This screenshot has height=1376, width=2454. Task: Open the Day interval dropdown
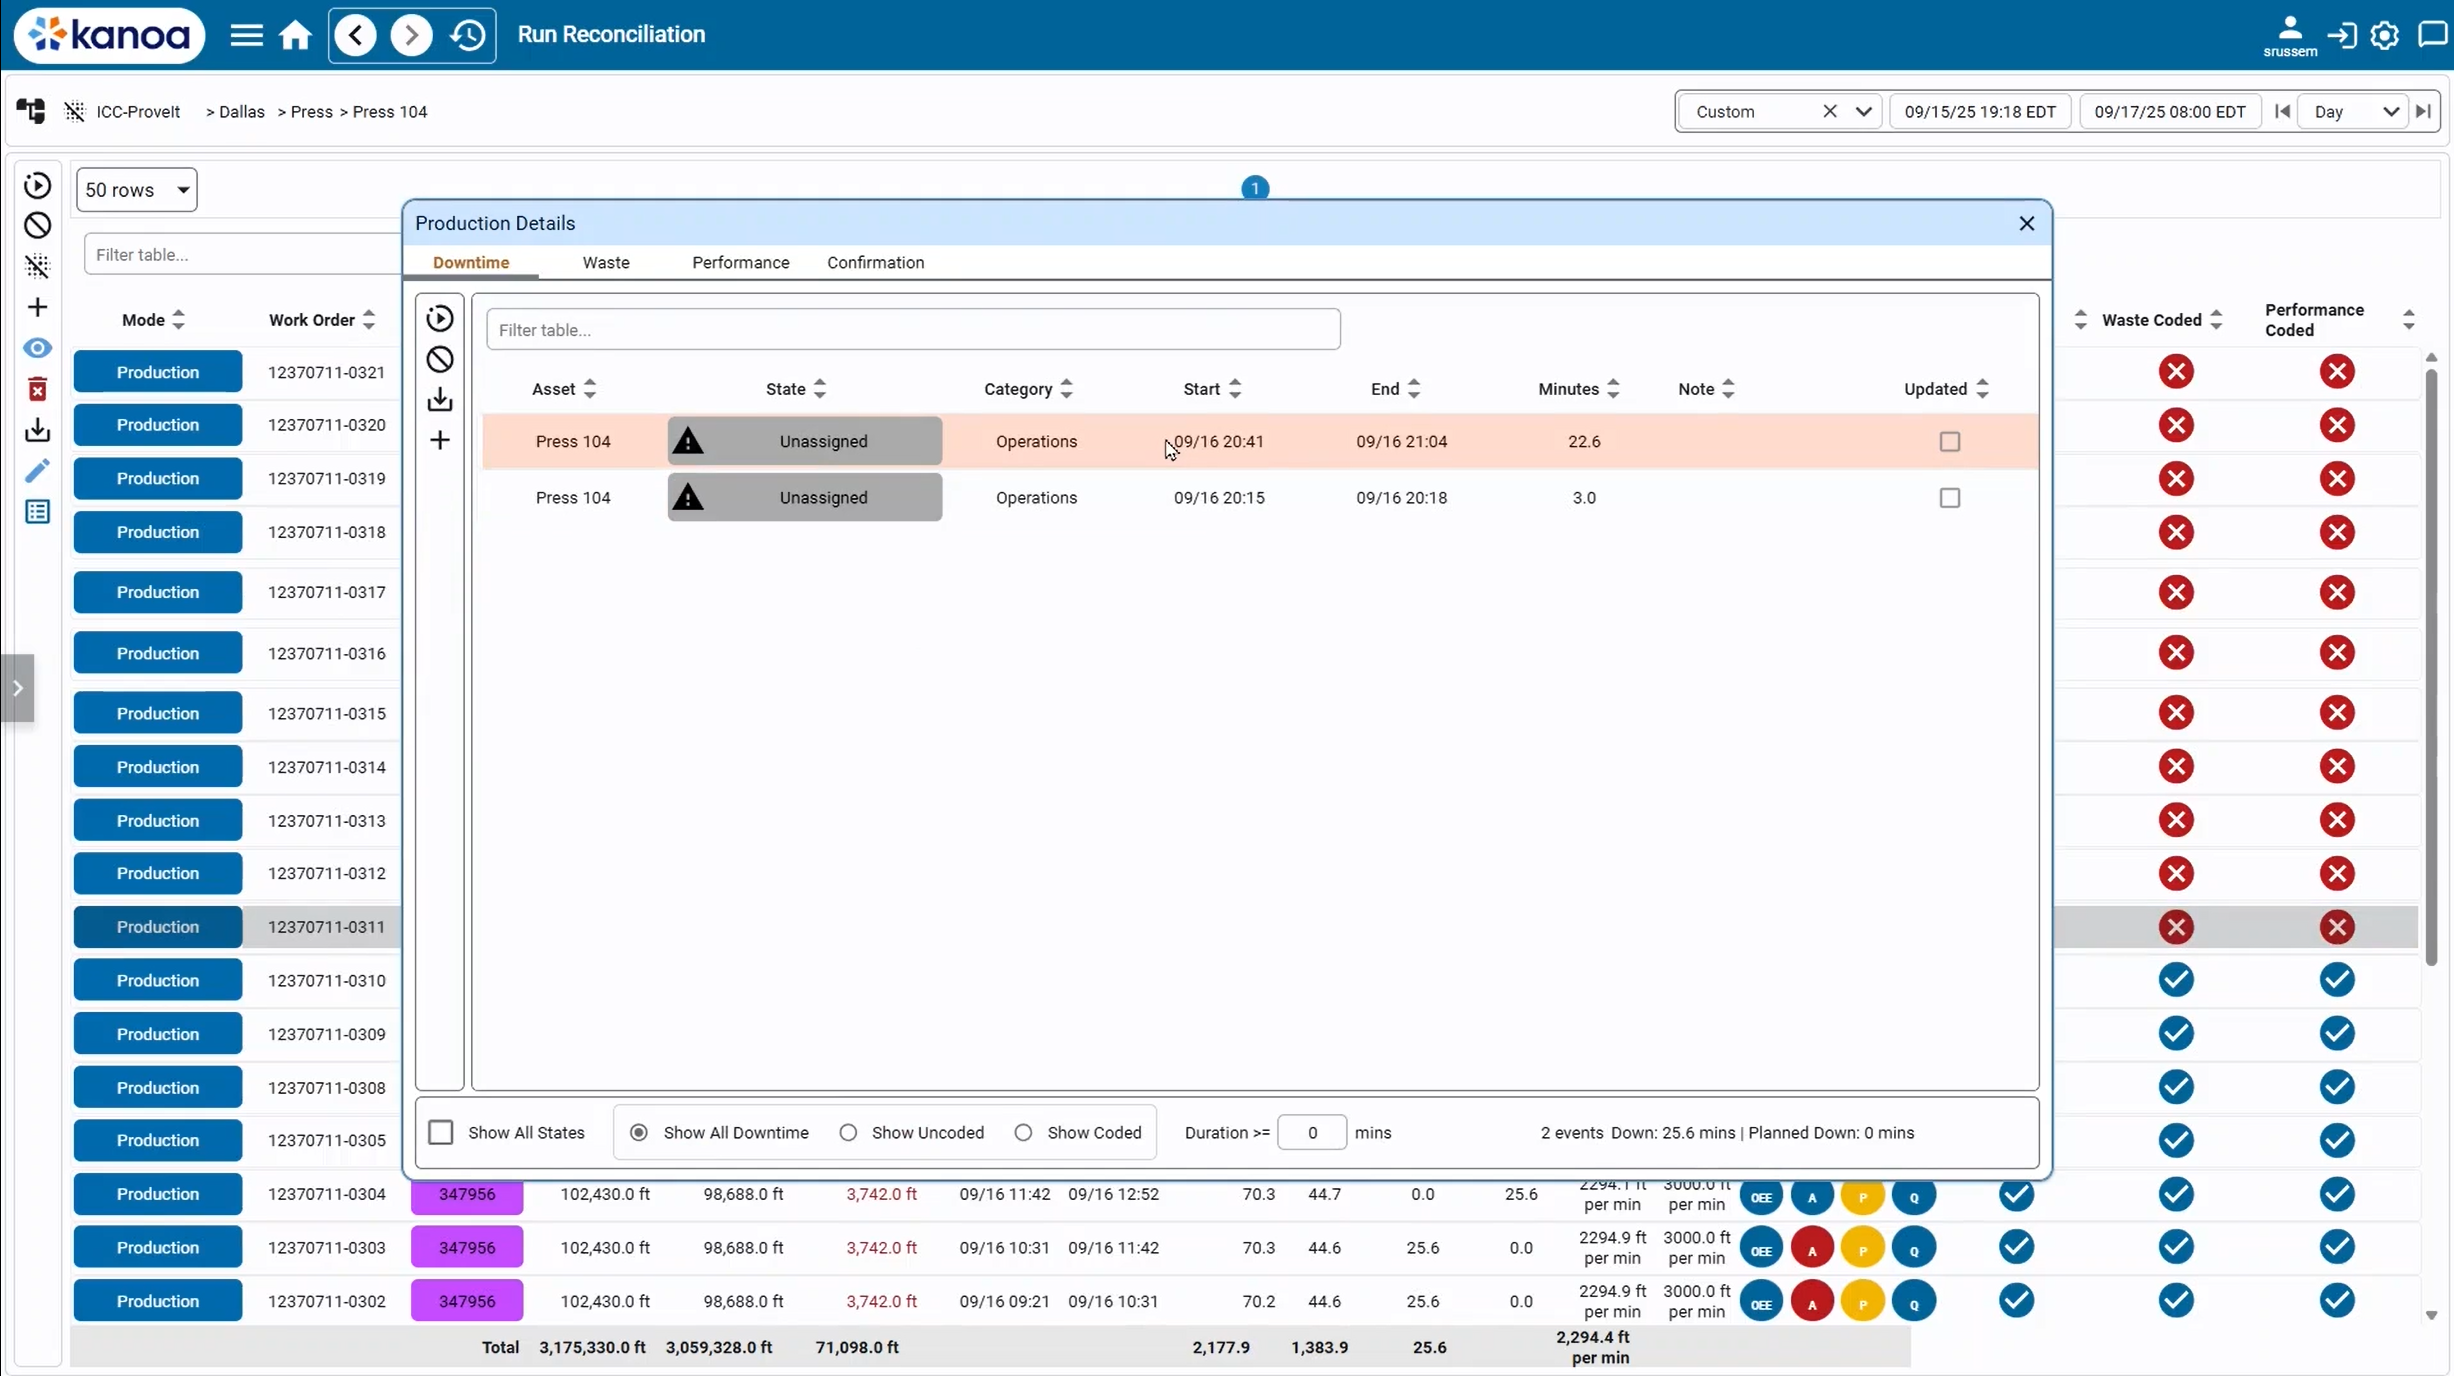click(2357, 112)
